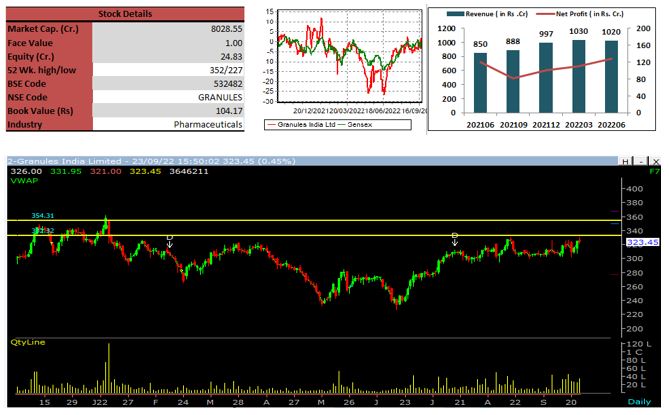The image size is (669, 415).
Task: Select the BSE Code value 532482
Action: pos(228,84)
